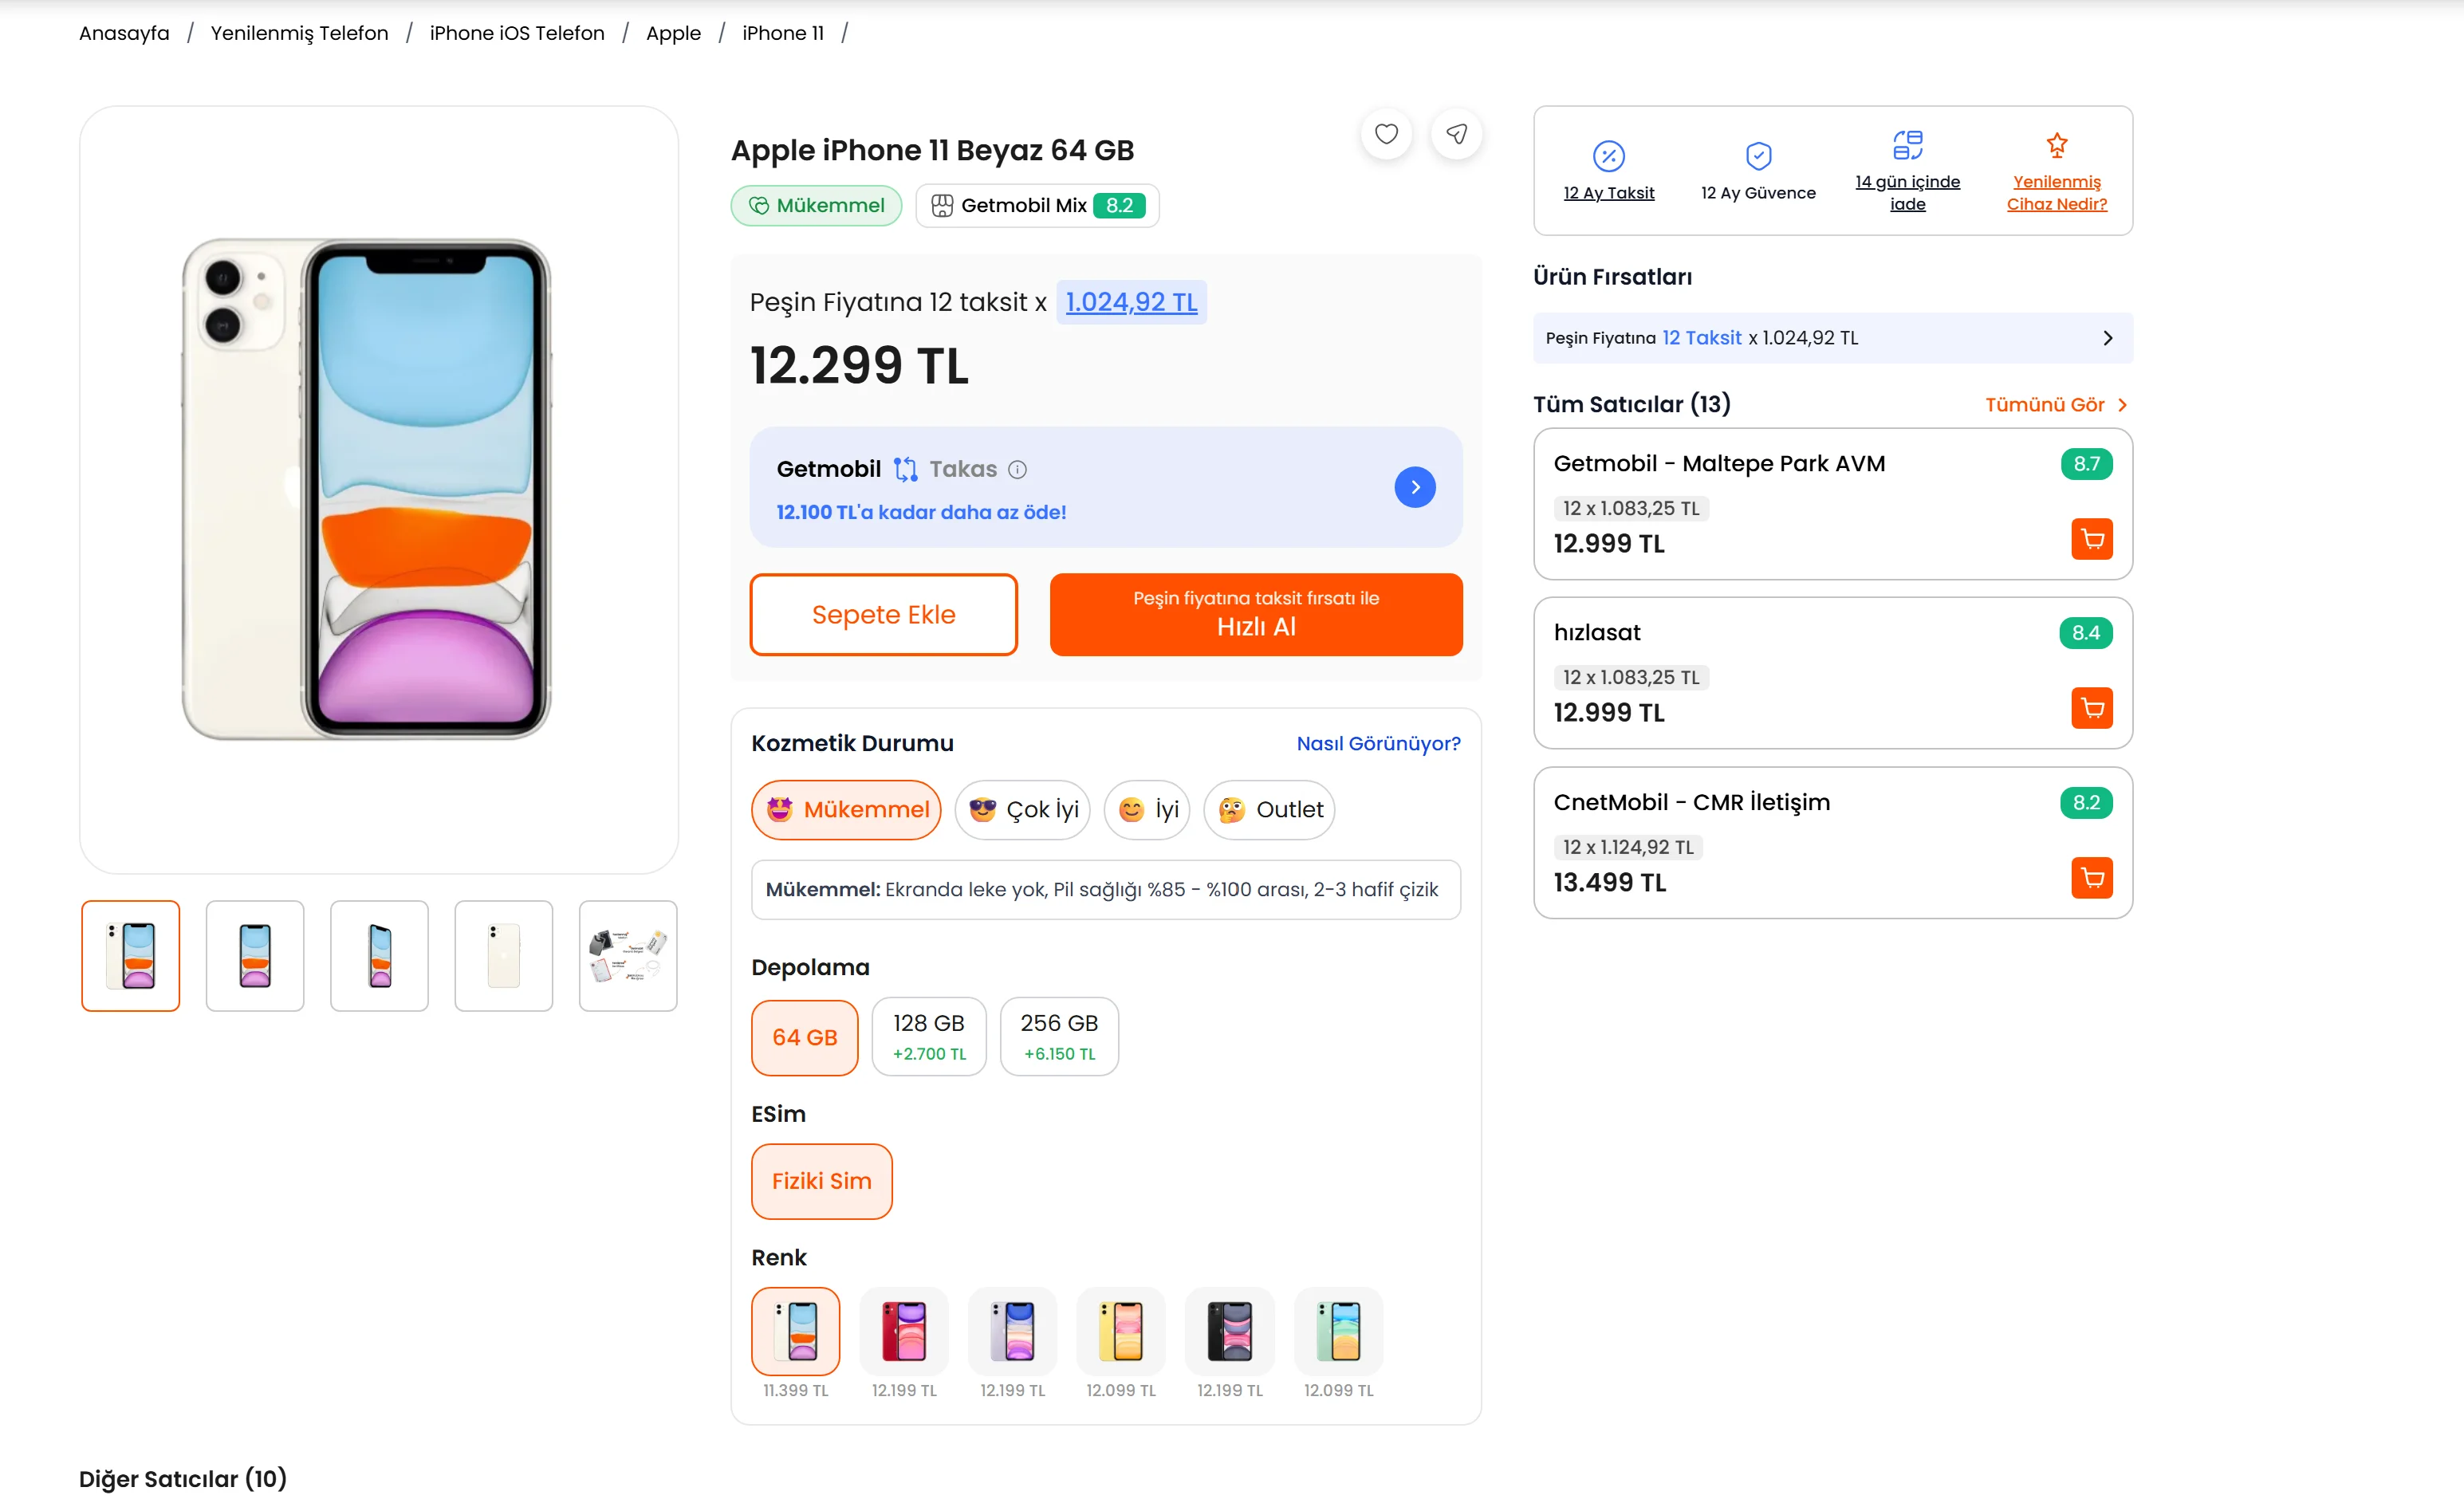Open Nasıl Görünüyor? link
This screenshot has width=2464, height=1499.
click(x=1378, y=743)
